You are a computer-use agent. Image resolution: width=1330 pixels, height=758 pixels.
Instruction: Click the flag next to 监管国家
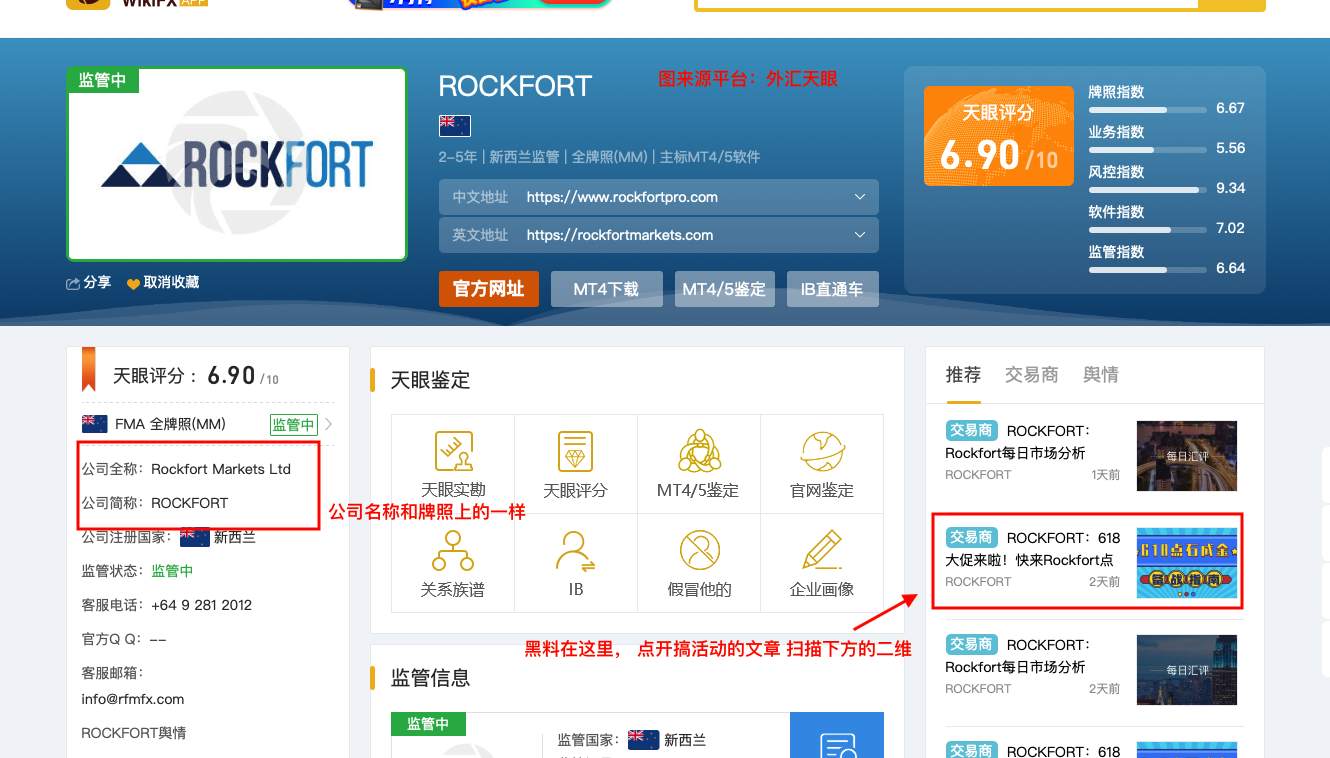point(643,739)
